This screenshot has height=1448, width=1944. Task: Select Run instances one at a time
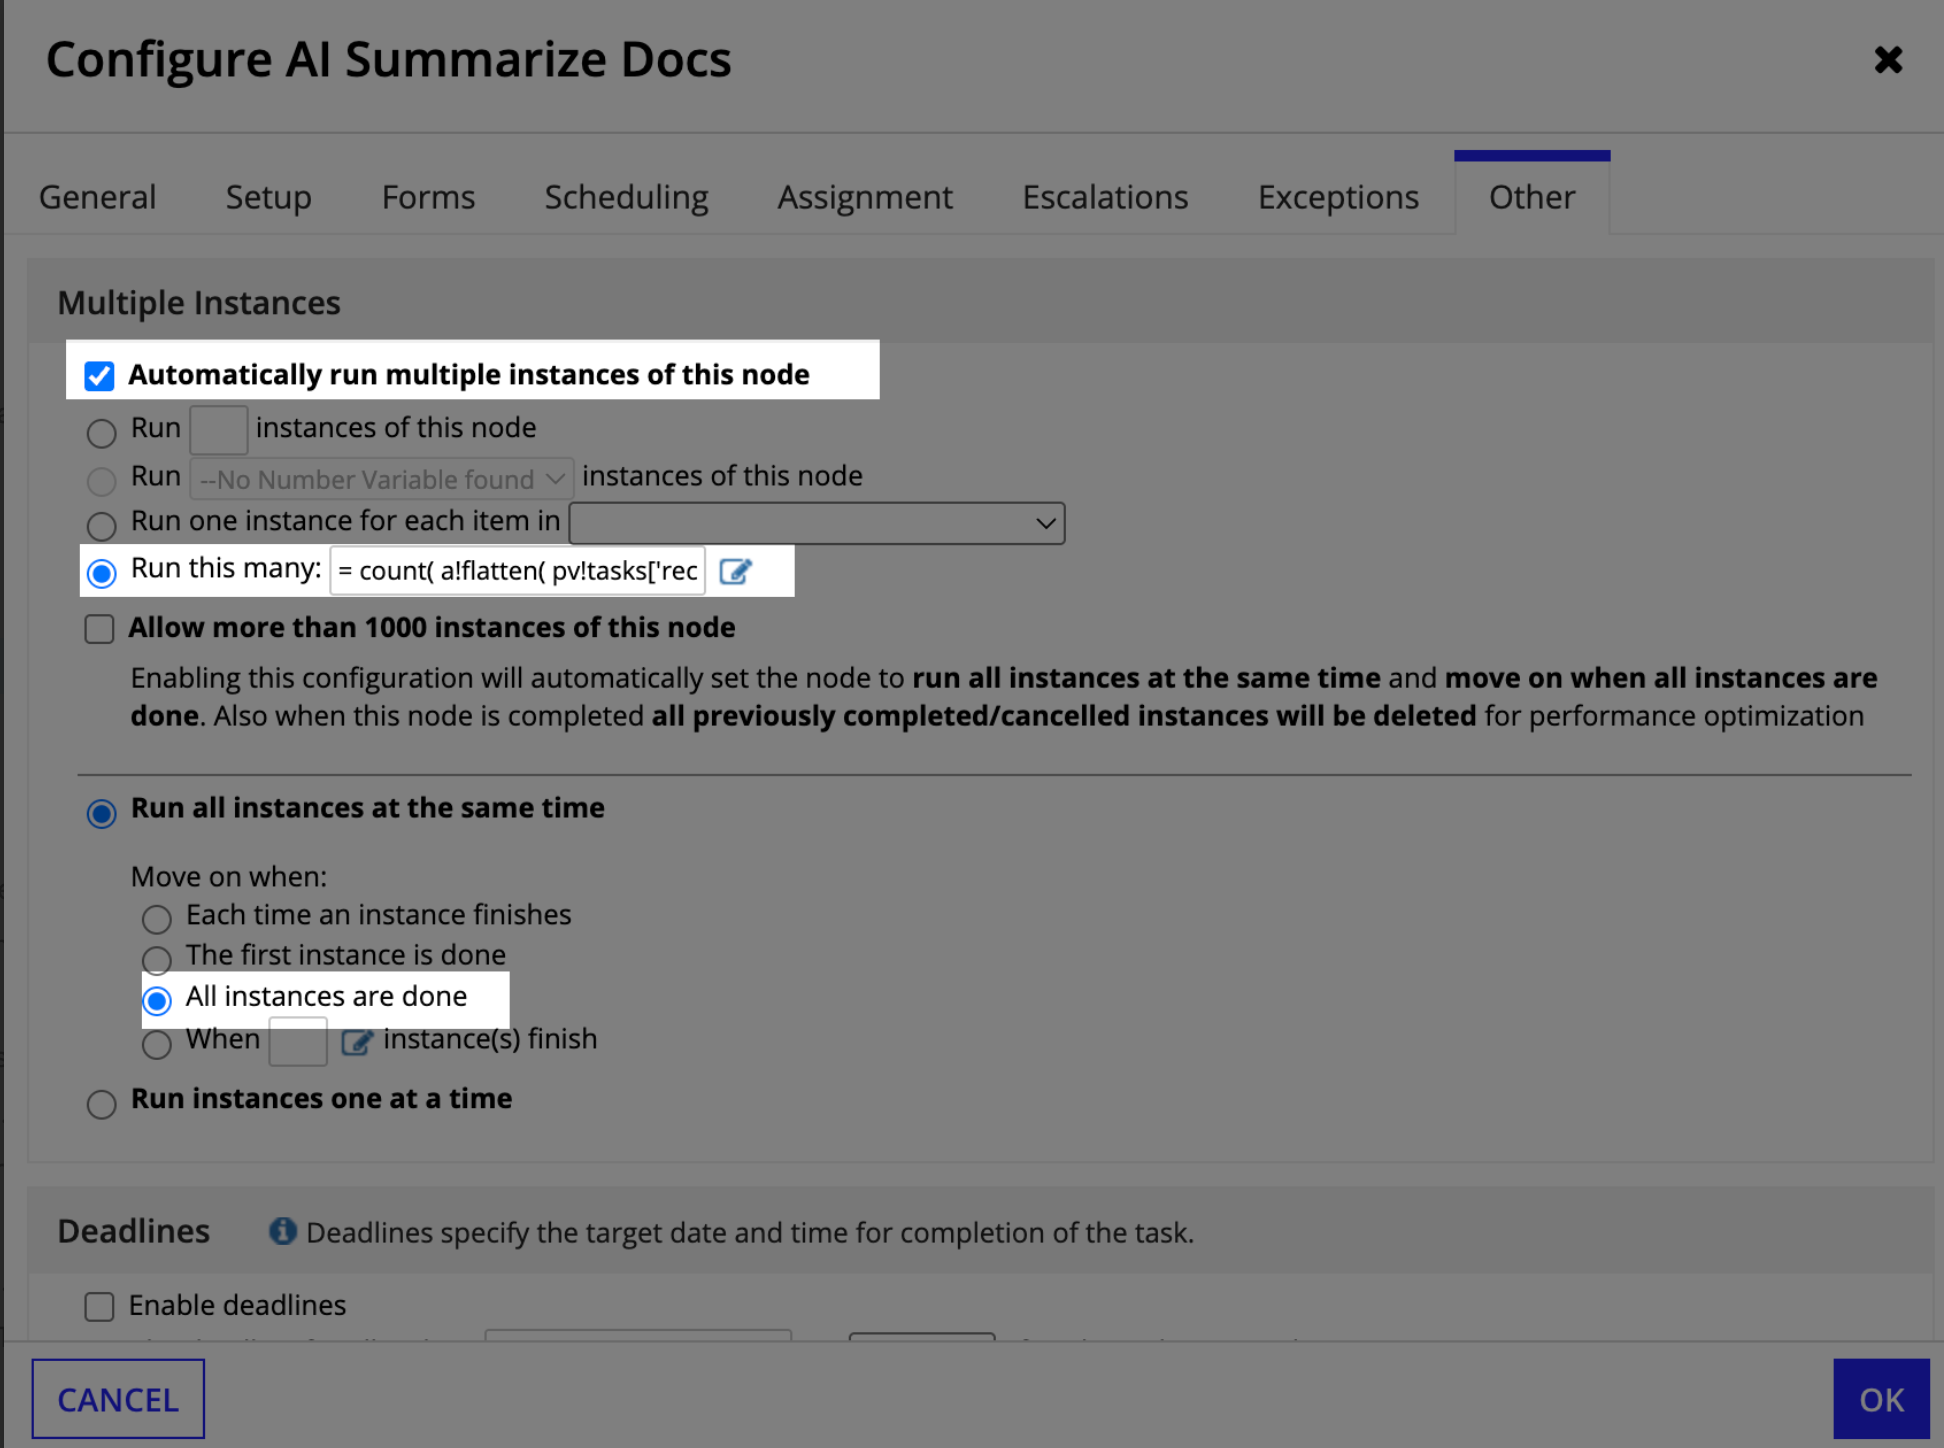pyautogui.click(x=101, y=1103)
